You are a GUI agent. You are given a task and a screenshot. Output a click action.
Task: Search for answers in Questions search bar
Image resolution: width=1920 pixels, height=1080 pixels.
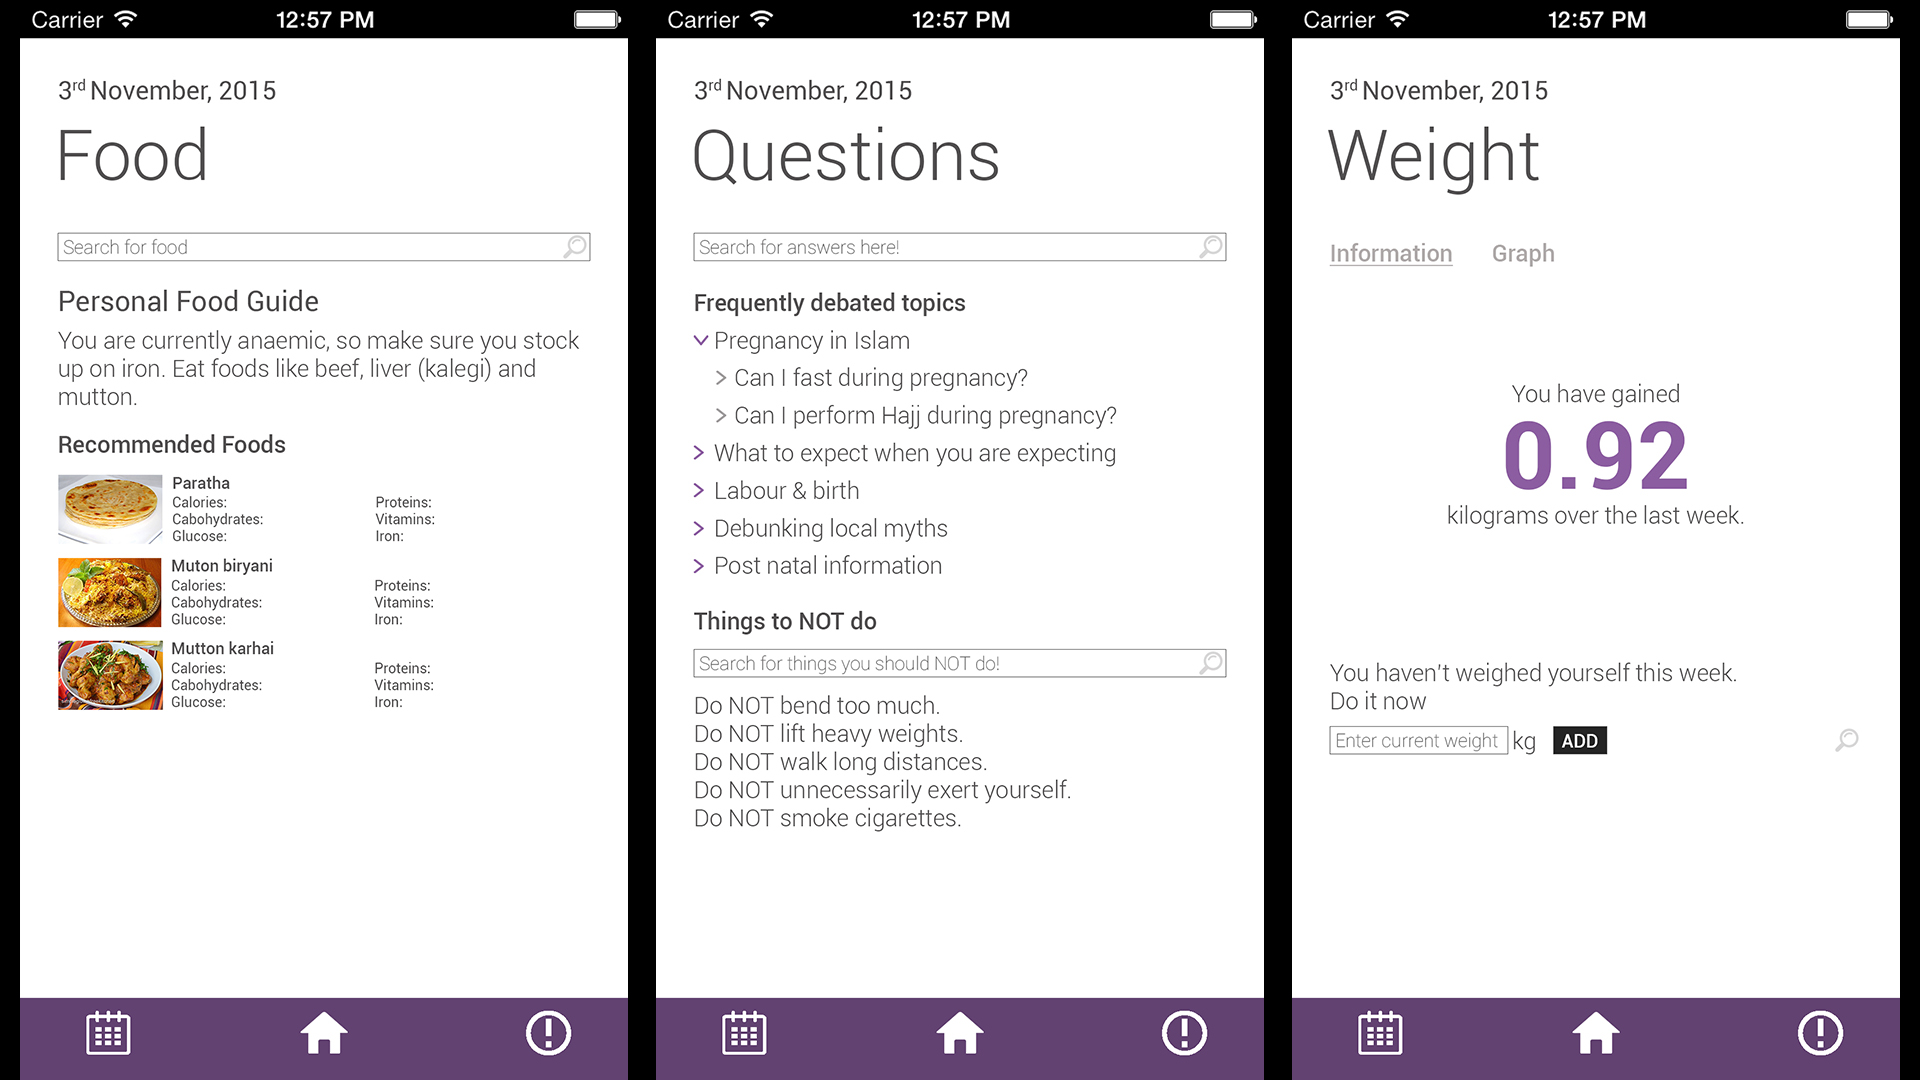pos(959,247)
